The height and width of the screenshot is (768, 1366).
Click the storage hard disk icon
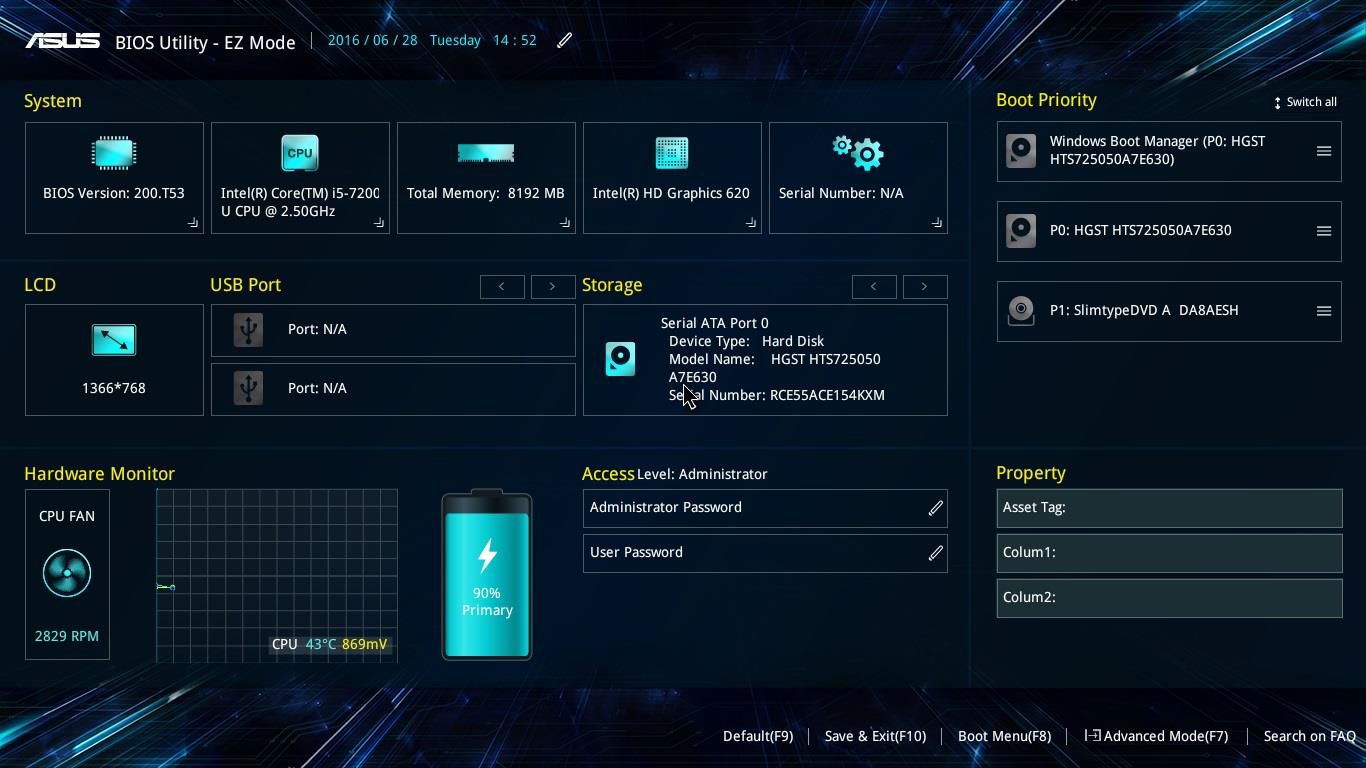(x=620, y=359)
